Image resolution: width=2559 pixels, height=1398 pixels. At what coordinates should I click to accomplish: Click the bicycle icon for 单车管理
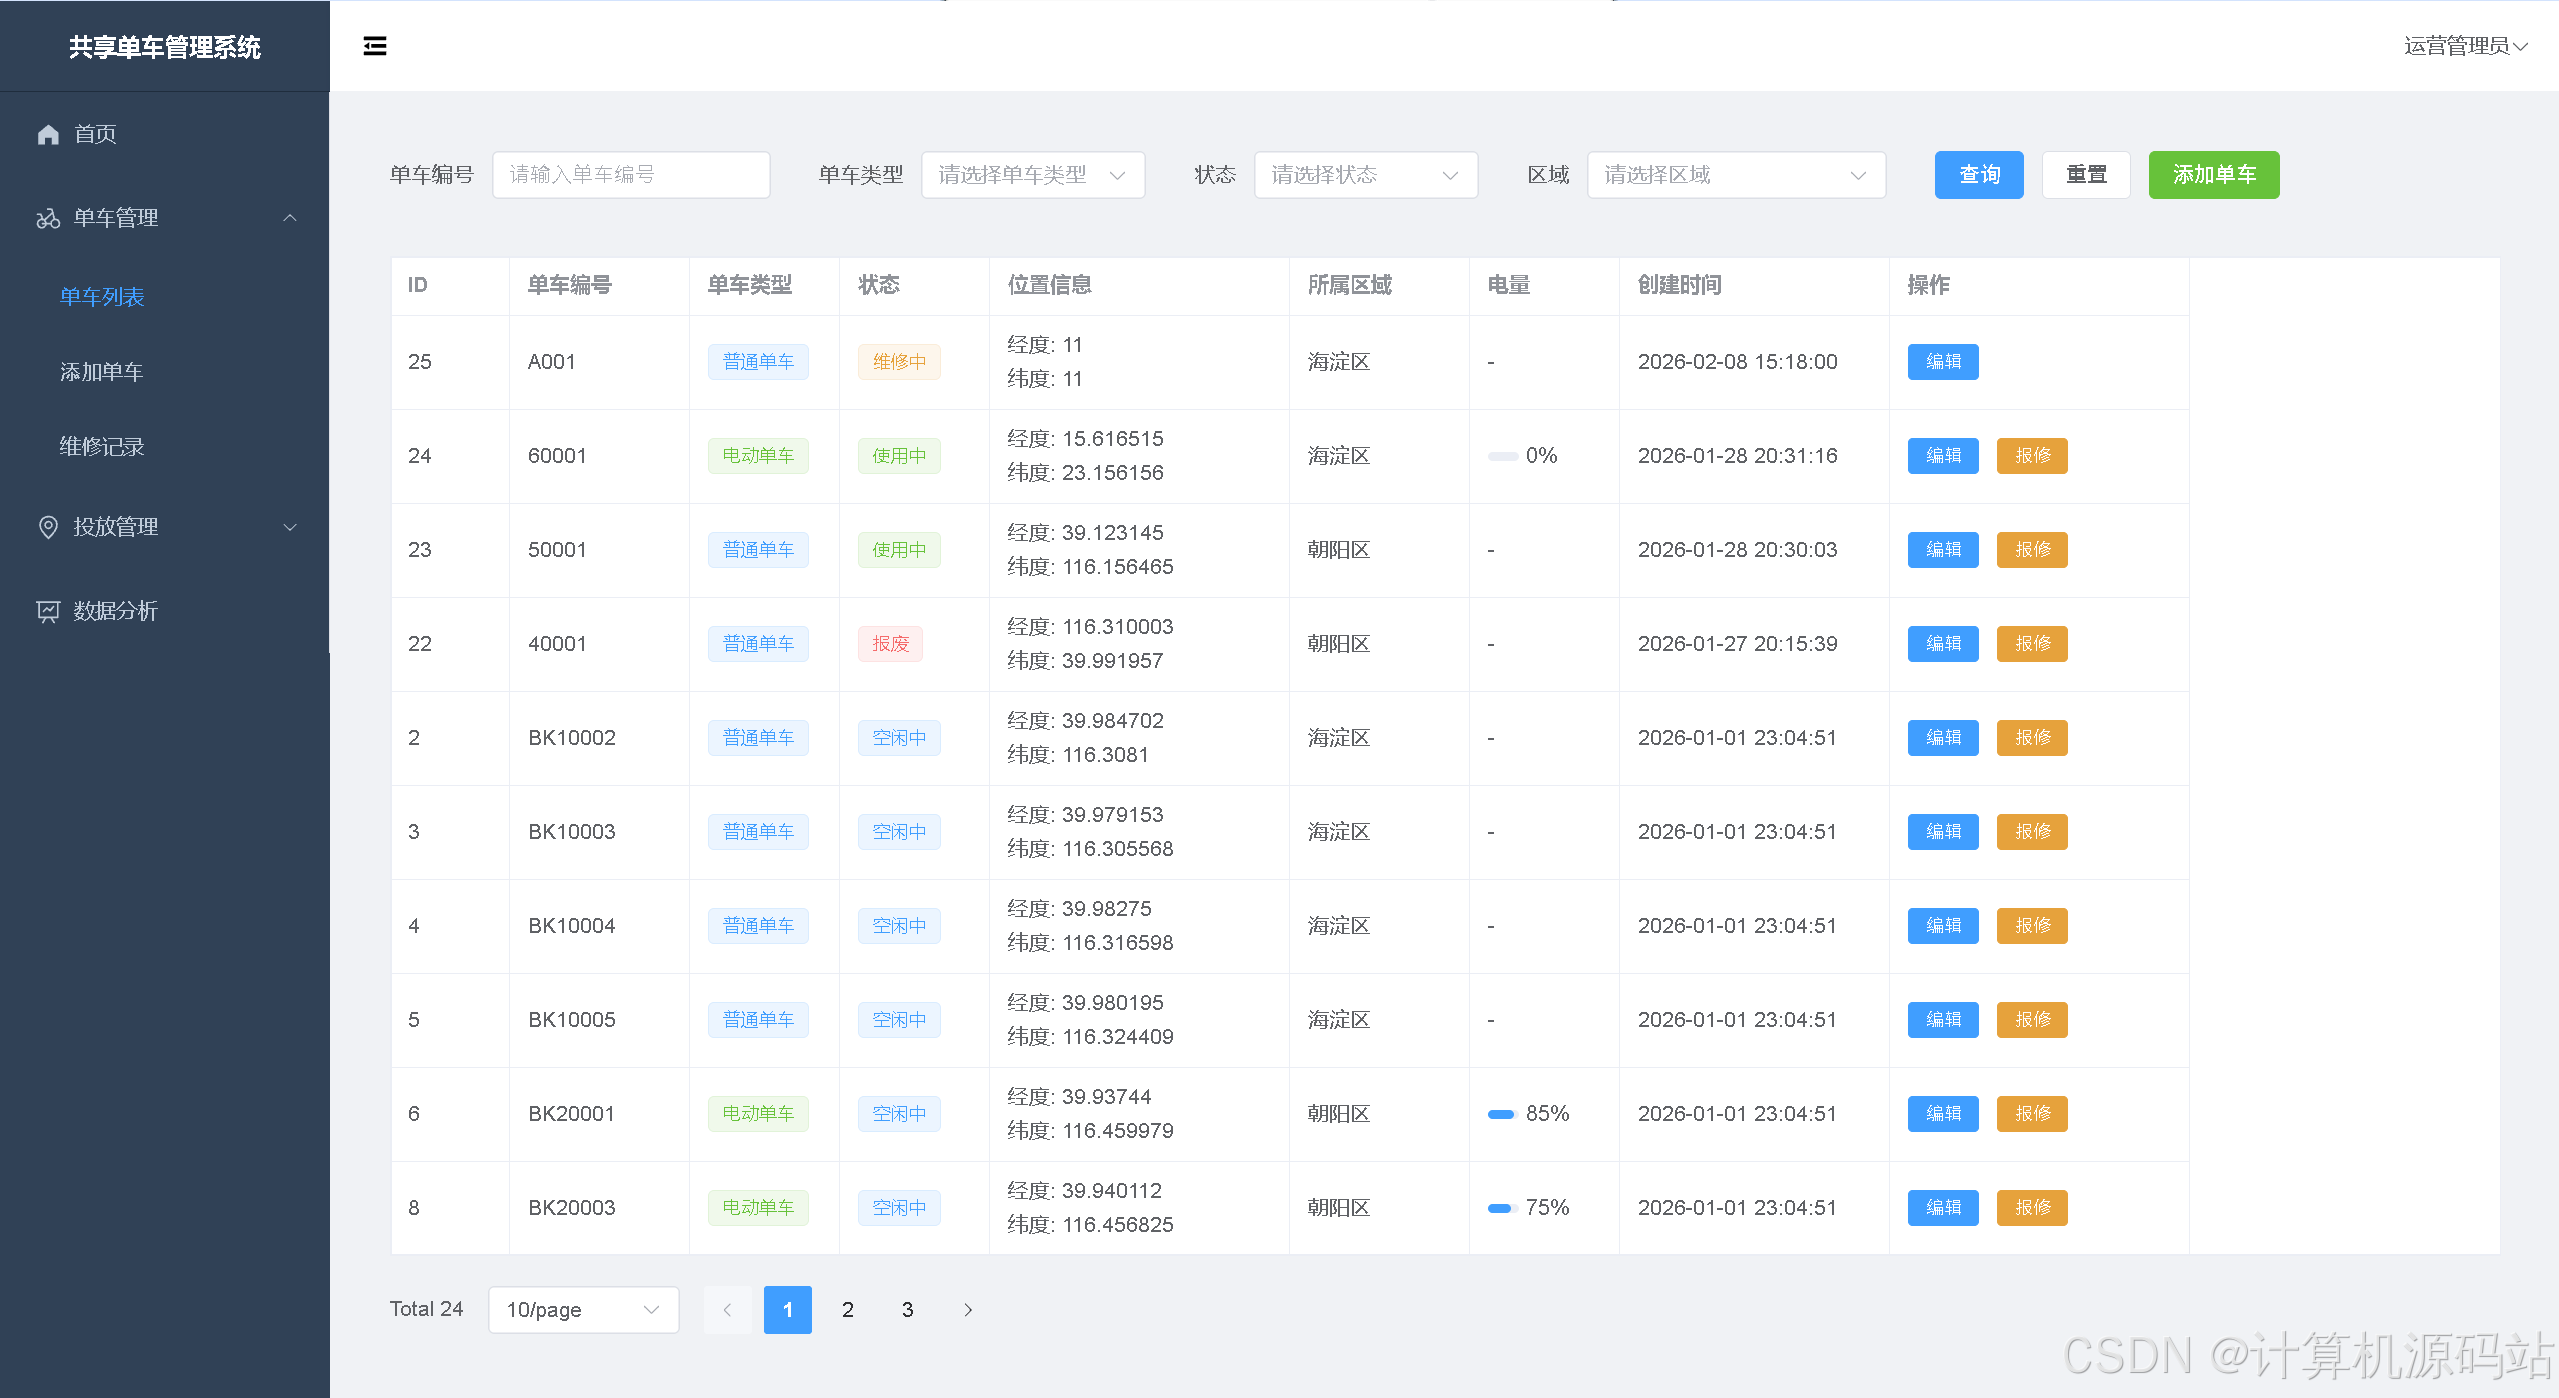[x=48, y=218]
